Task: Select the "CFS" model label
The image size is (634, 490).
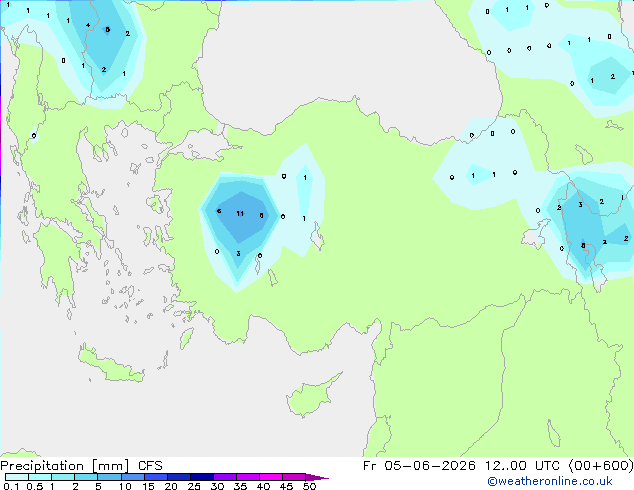Action: pos(150,466)
